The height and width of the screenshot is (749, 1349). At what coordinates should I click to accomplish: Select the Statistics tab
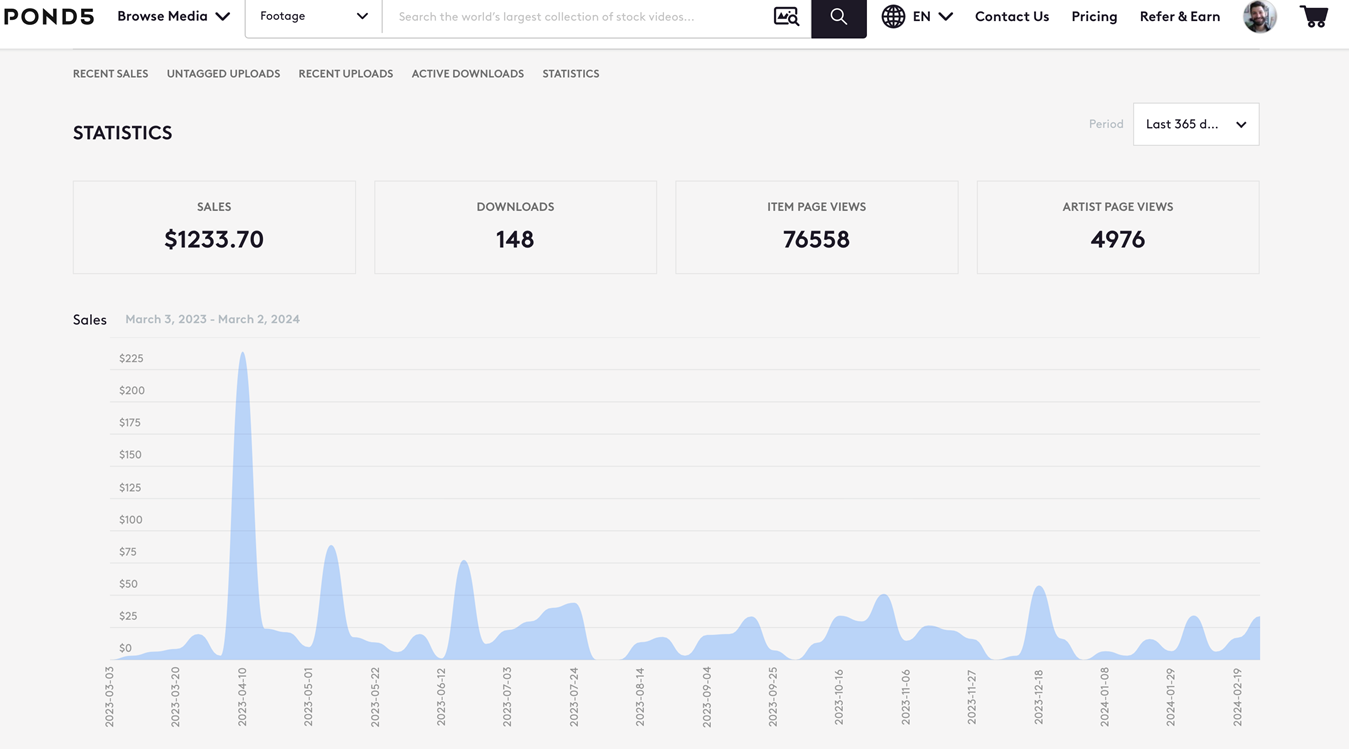570,74
